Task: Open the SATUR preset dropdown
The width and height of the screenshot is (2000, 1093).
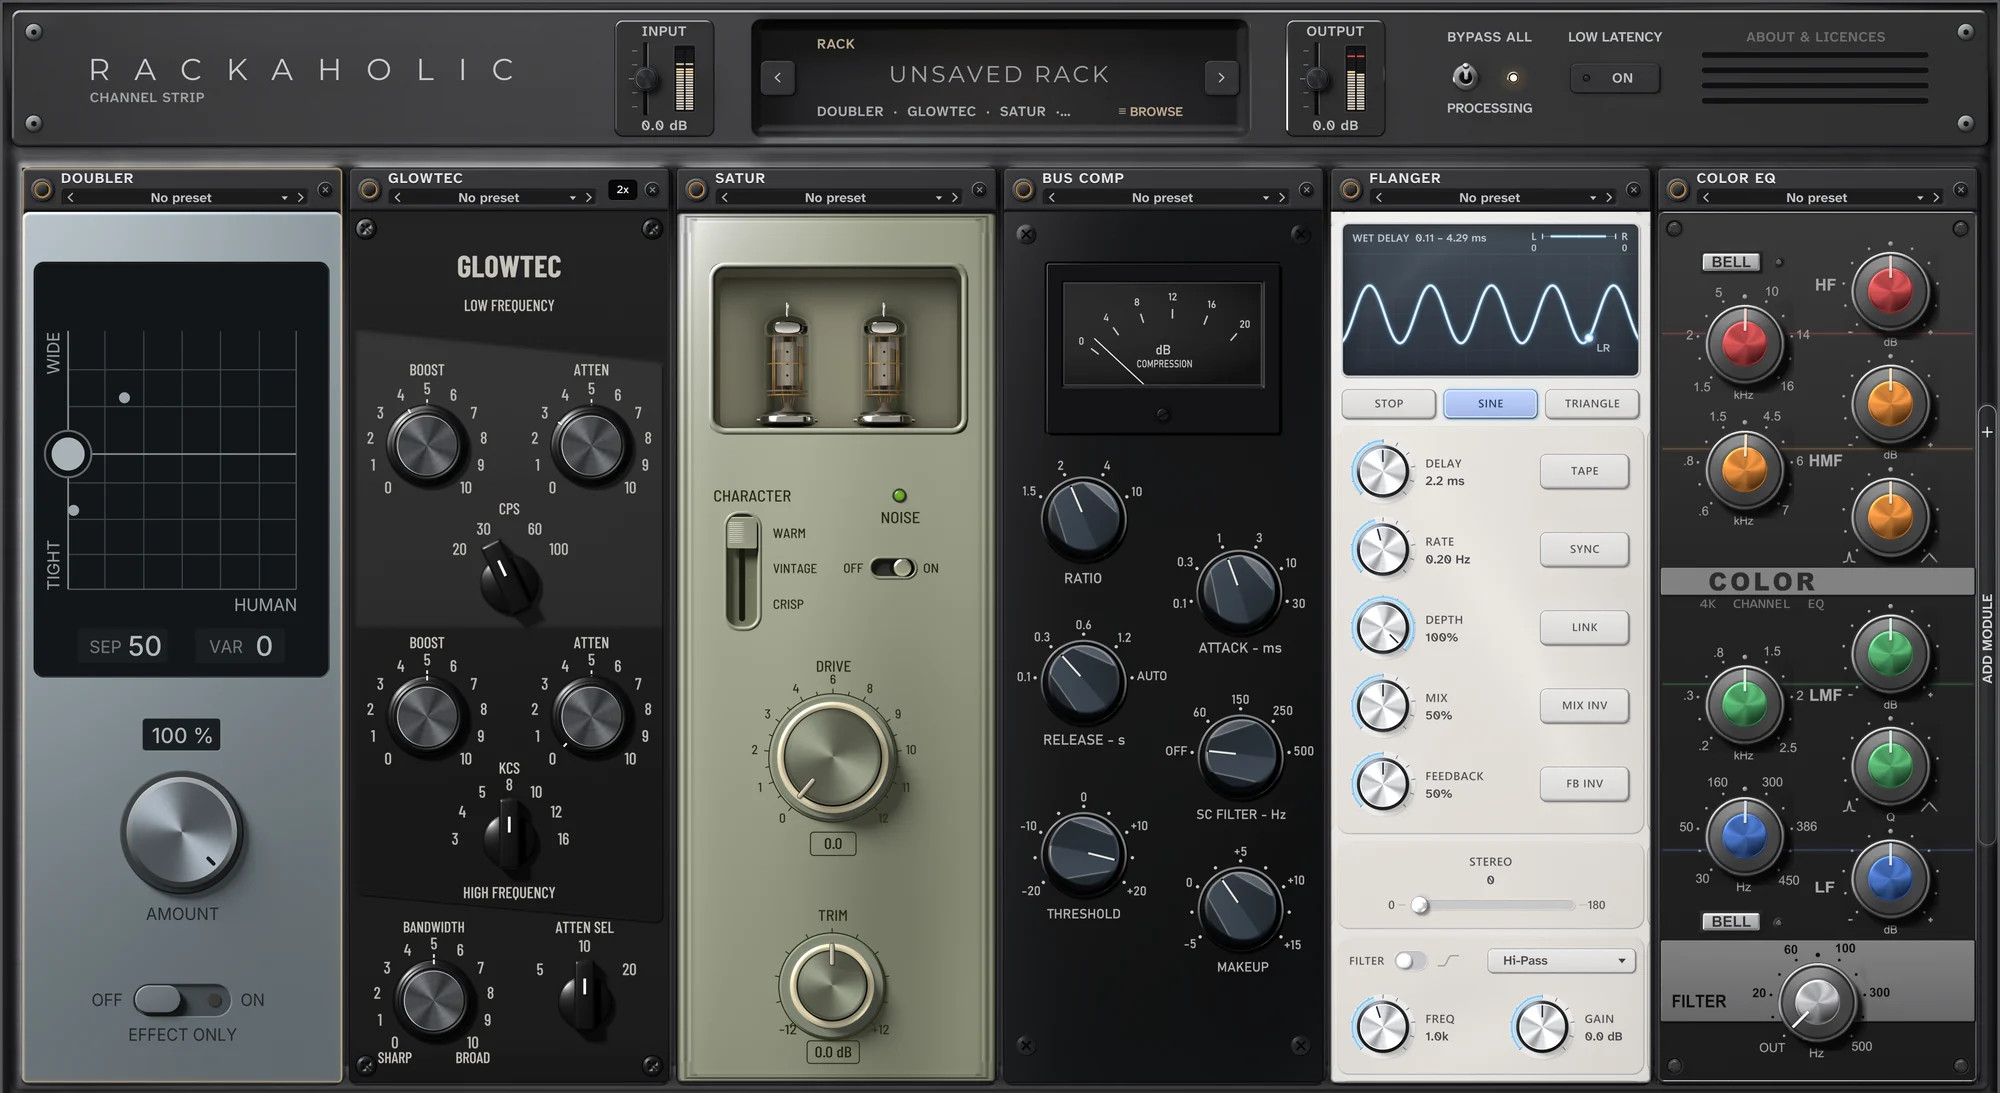Action: click(835, 198)
